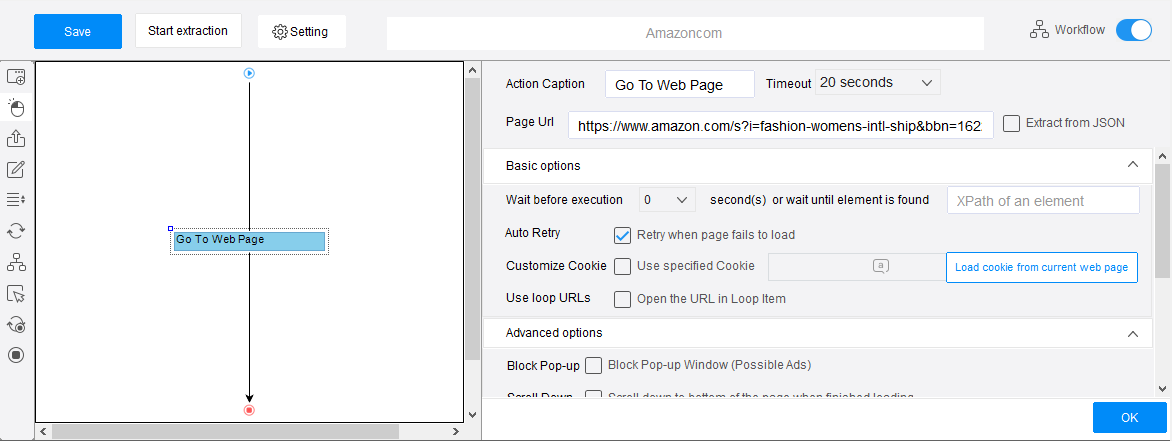Click the workflow start play node
1172x441 pixels.
click(x=249, y=73)
